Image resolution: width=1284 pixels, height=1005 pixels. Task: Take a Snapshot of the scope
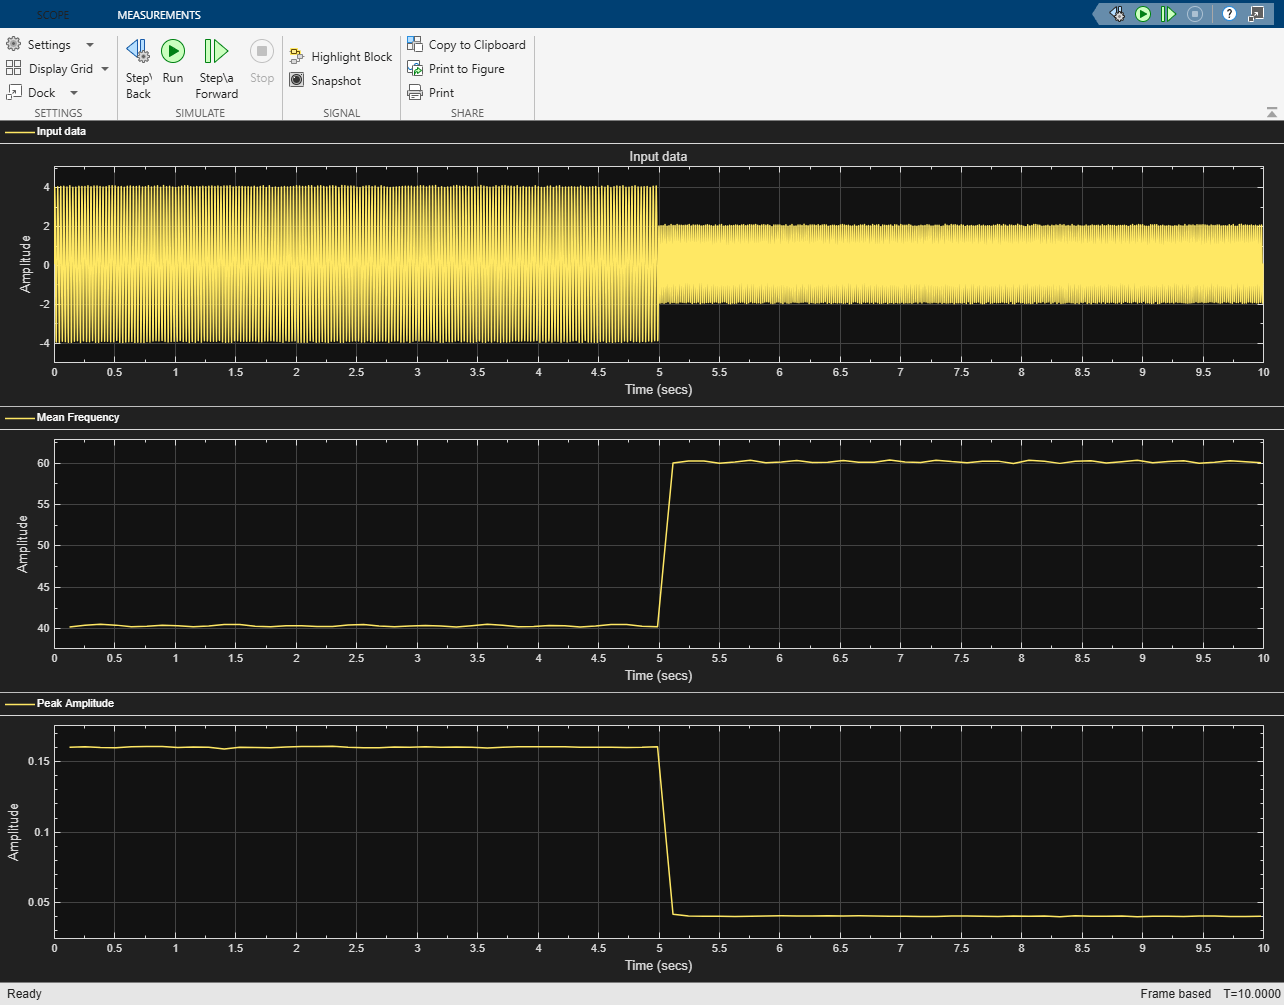(x=297, y=80)
